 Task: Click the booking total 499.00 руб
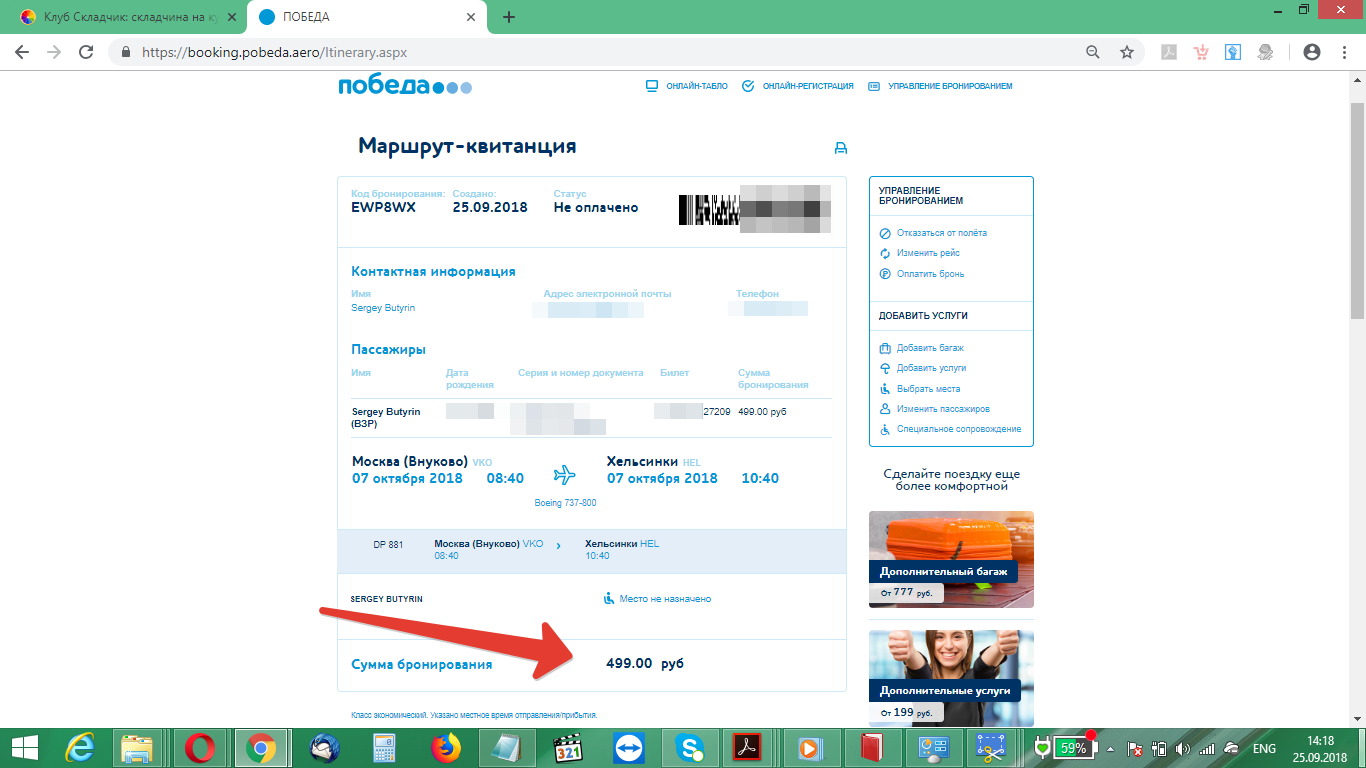(x=645, y=664)
